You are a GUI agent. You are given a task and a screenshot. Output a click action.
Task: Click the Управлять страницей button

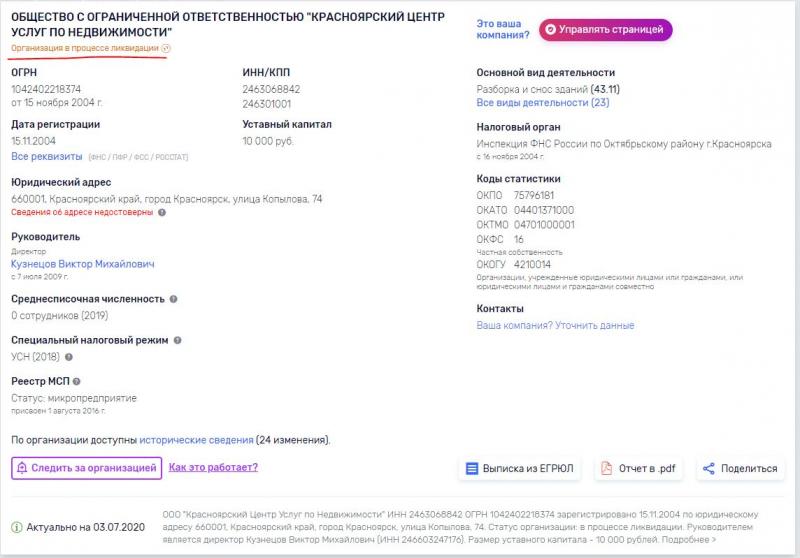click(x=606, y=30)
